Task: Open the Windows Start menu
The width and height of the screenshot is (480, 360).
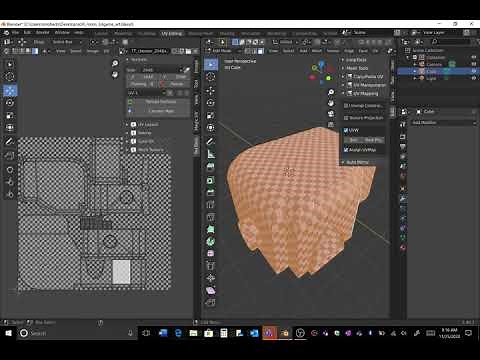Action: click(8, 333)
